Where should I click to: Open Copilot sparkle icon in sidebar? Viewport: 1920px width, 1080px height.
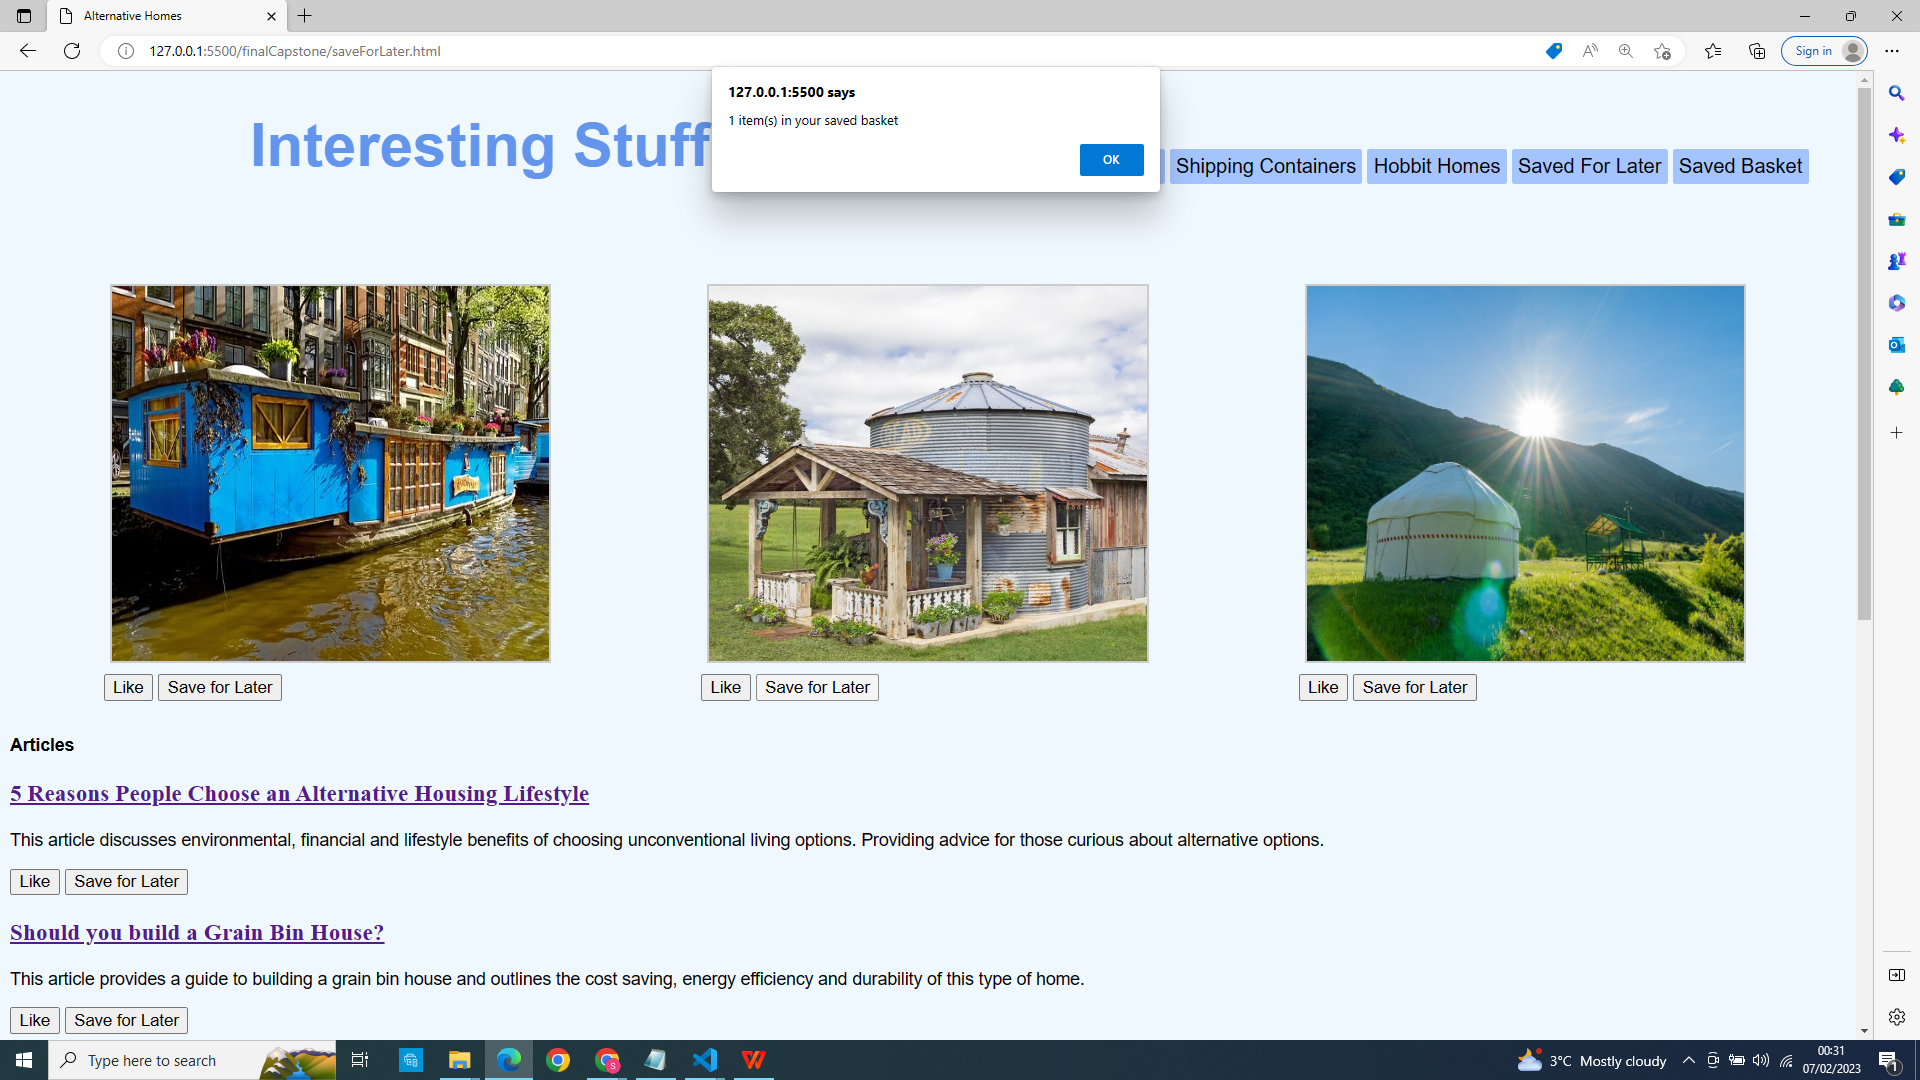pos(1896,135)
